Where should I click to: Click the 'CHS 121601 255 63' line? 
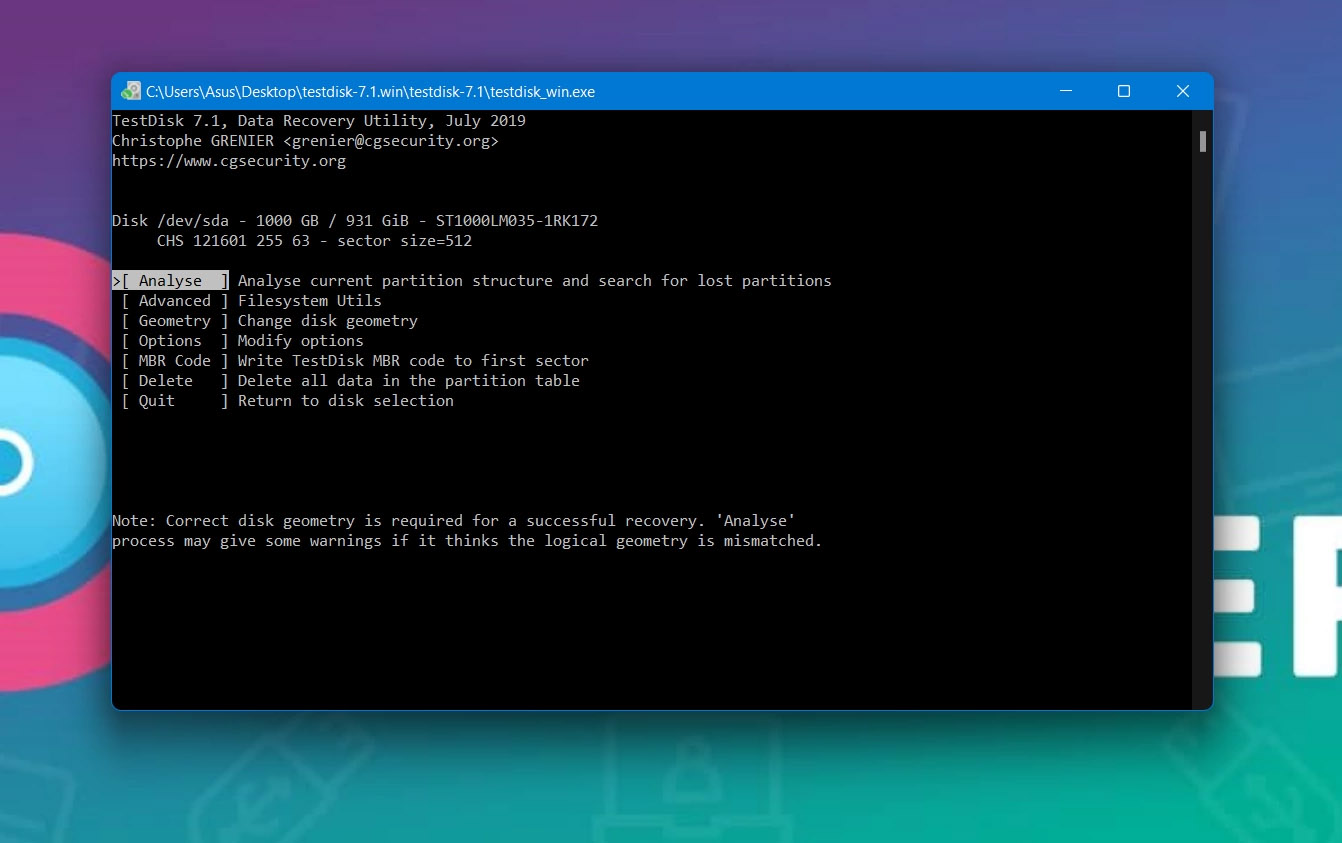tap(314, 241)
